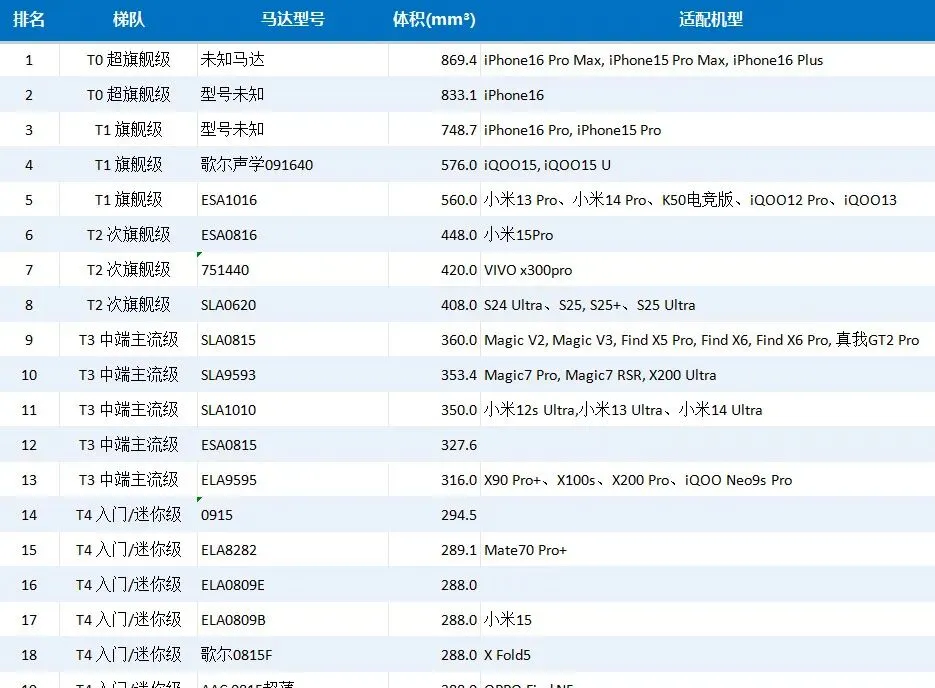
Task: Click T4 入门/迷你级 in row 16
Action: click(x=128, y=585)
